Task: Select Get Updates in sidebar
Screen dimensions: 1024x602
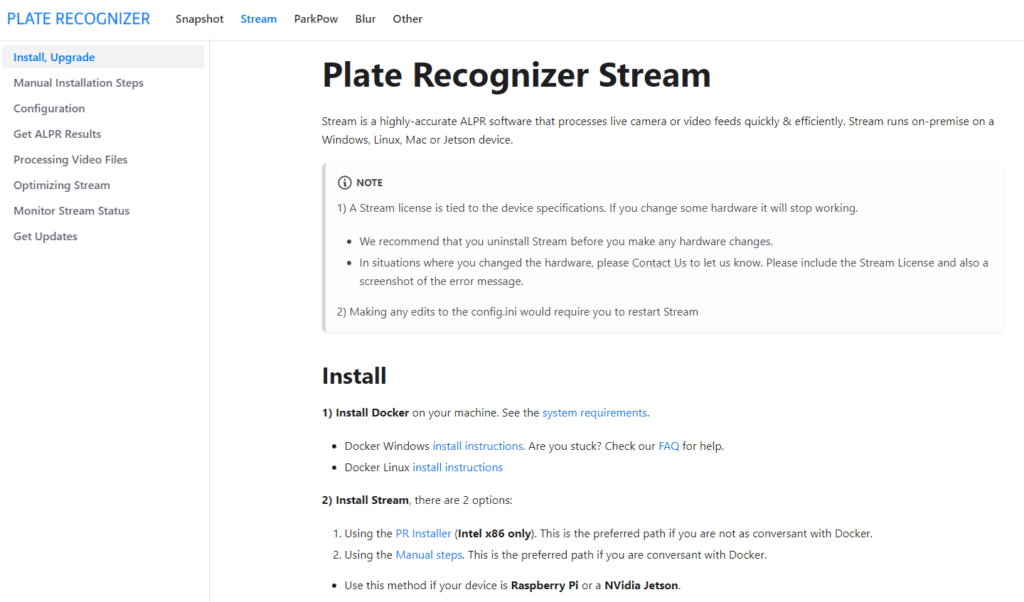Action: (x=45, y=236)
